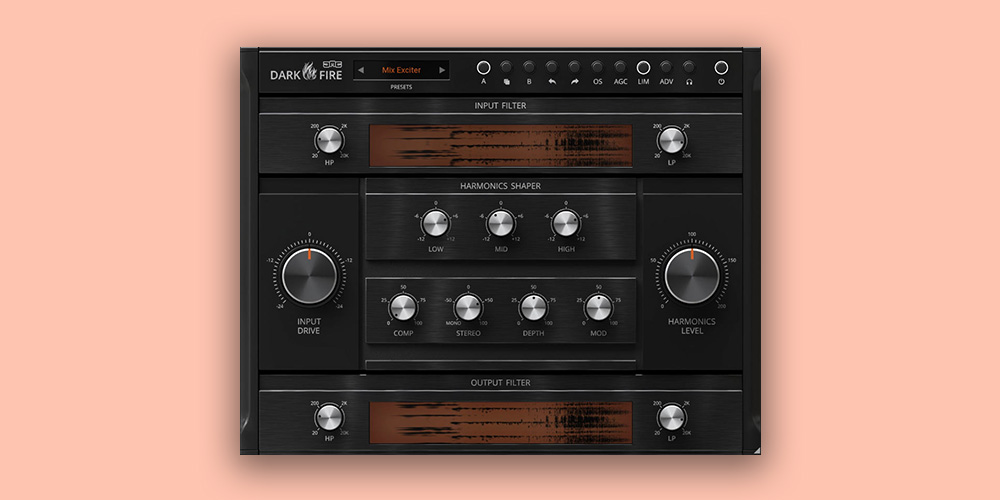
Task: Click the DEPTH knob
Action: tap(533, 307)
